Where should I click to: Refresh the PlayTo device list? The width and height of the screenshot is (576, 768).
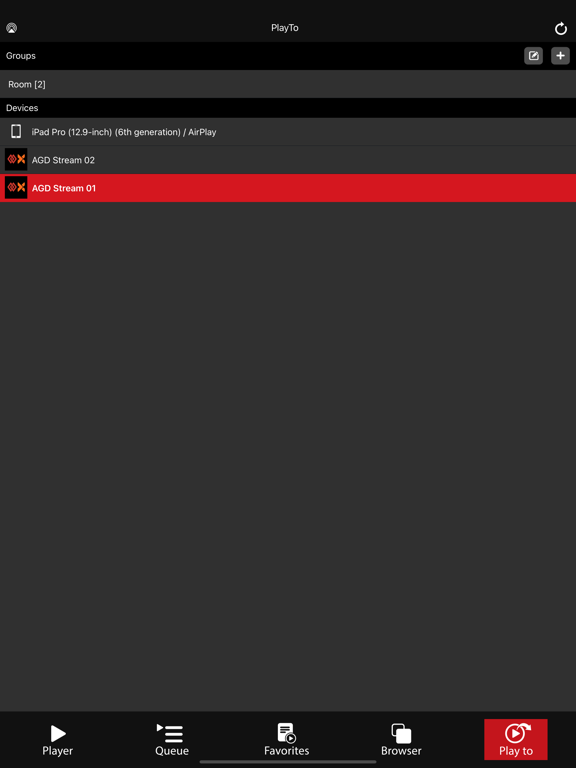(560, 28)
